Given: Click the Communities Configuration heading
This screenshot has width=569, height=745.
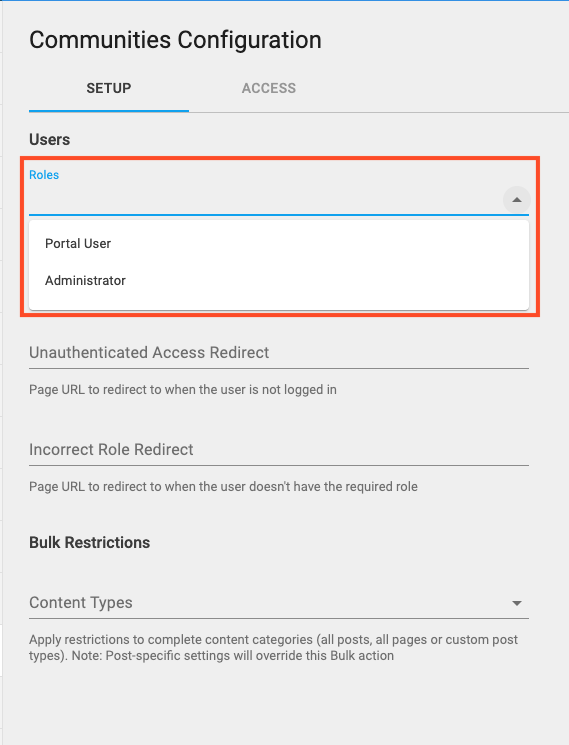Looking at the screenshot, I should (x=175, y=40).
